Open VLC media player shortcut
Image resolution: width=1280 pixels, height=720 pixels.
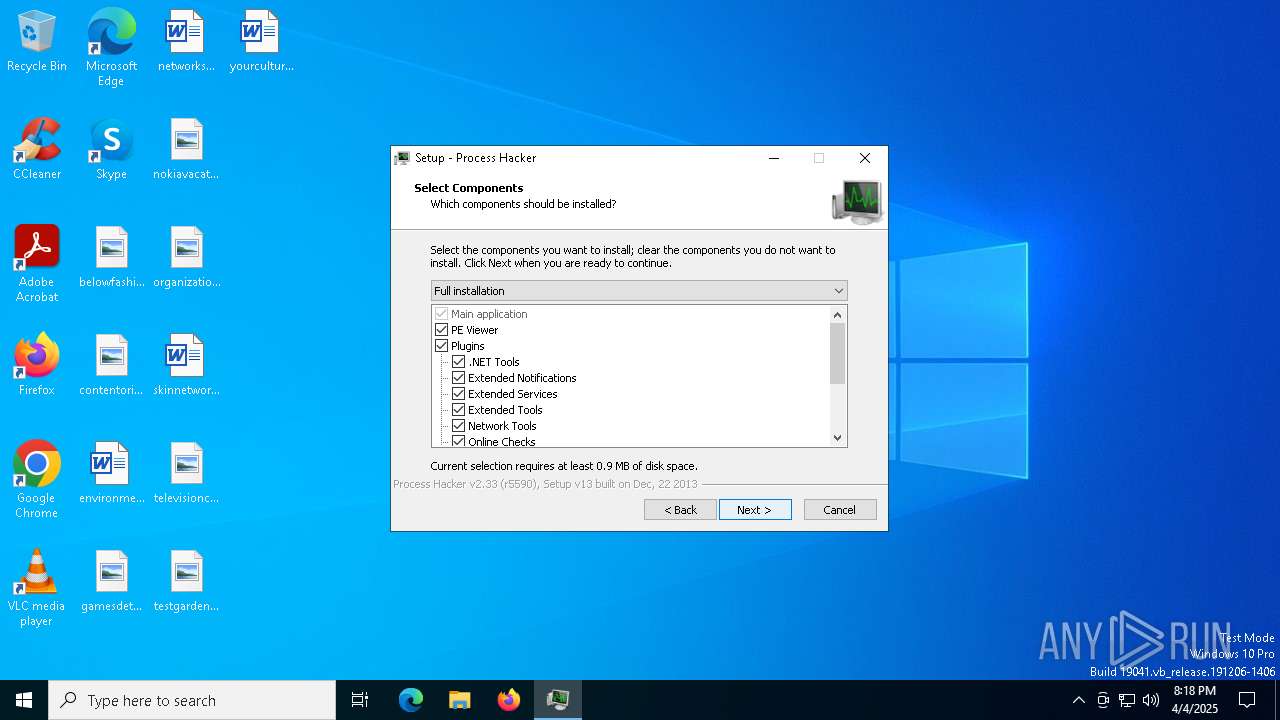pos(37,588)
